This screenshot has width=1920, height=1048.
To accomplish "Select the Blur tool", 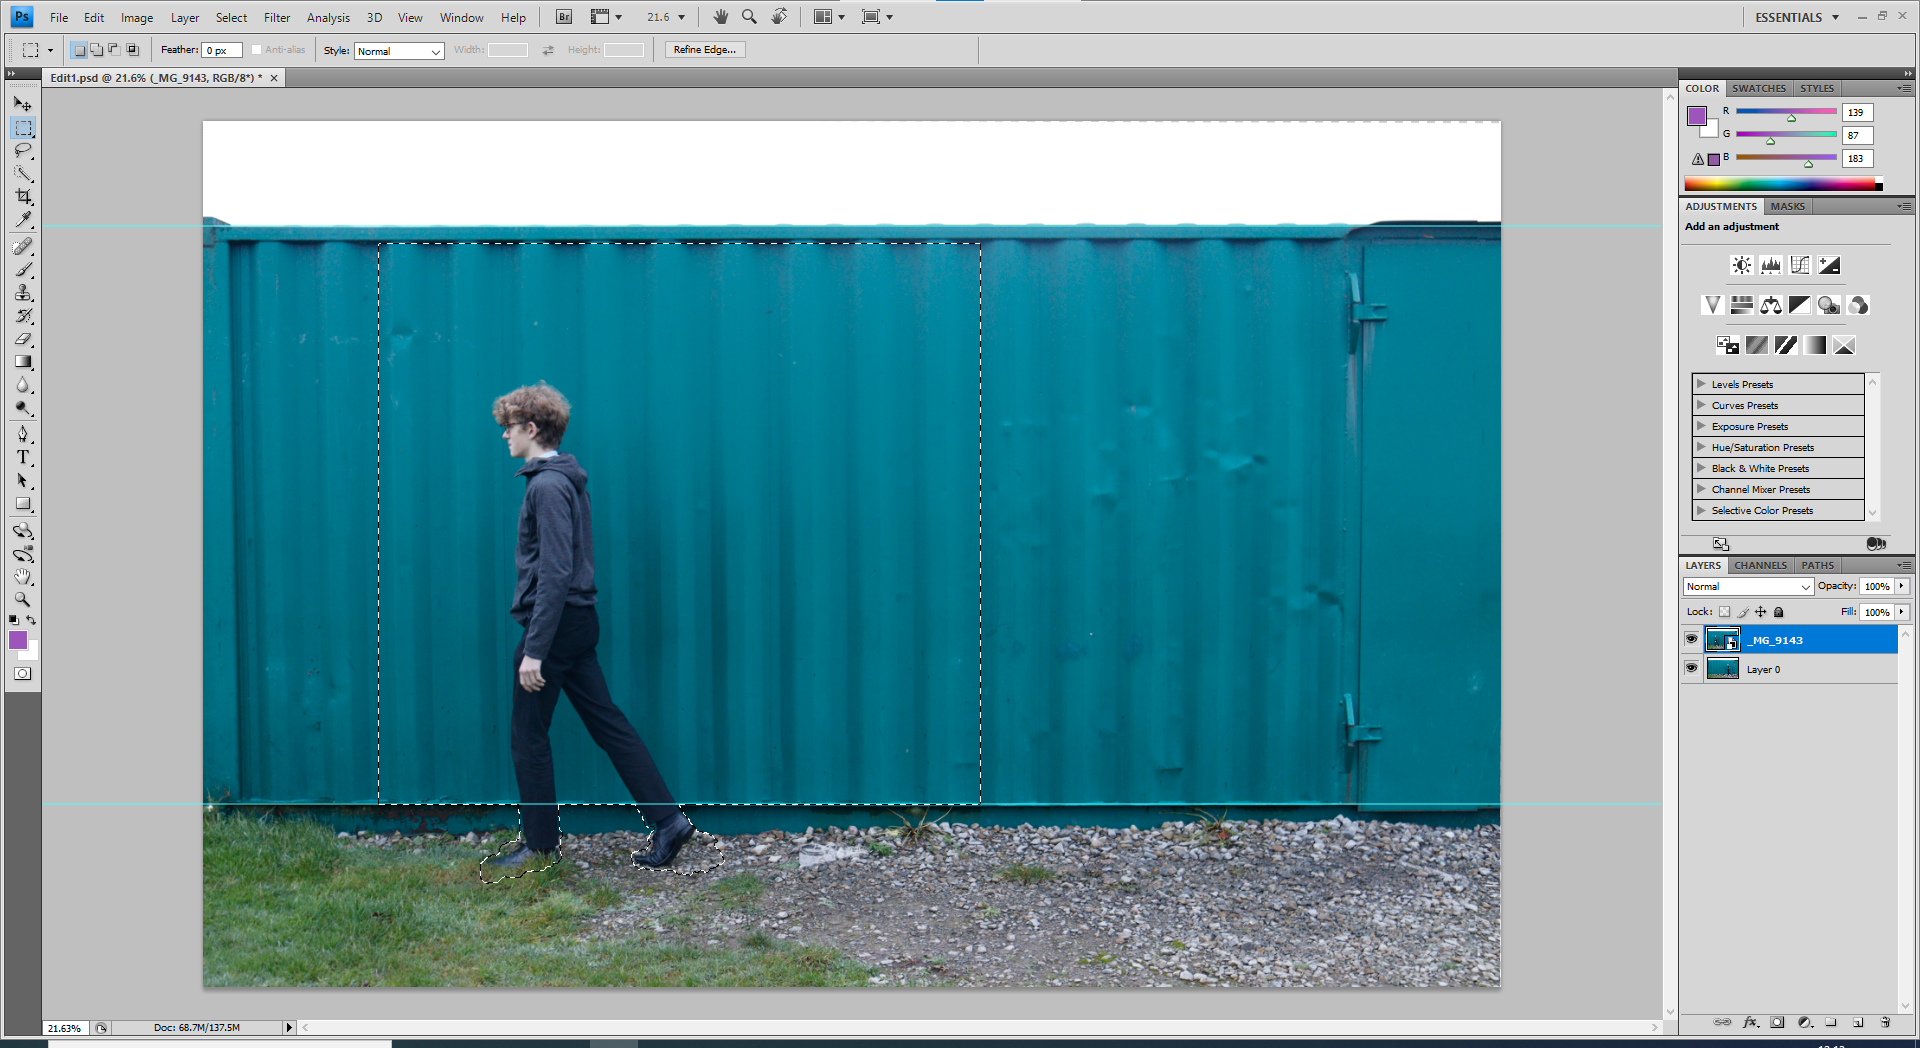I will coord(23,385).
